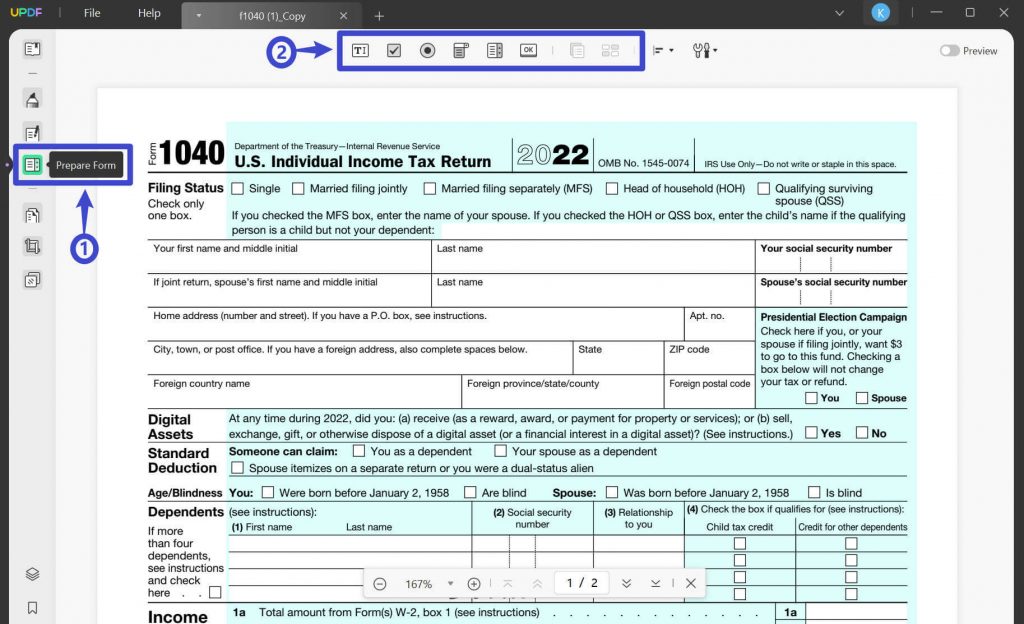Select the Radio Button field tool
The height and width of the screenshot is (624, 1024).
(x=427, y=49)
